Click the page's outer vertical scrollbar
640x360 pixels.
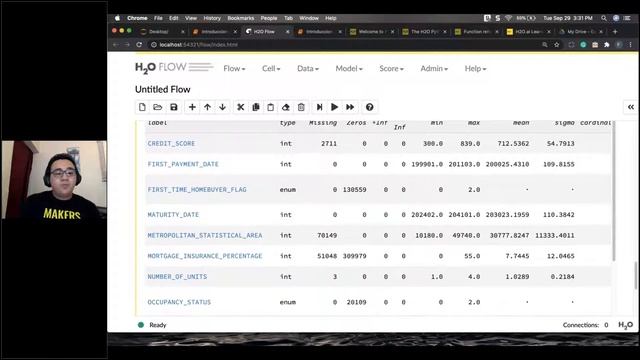635,276
